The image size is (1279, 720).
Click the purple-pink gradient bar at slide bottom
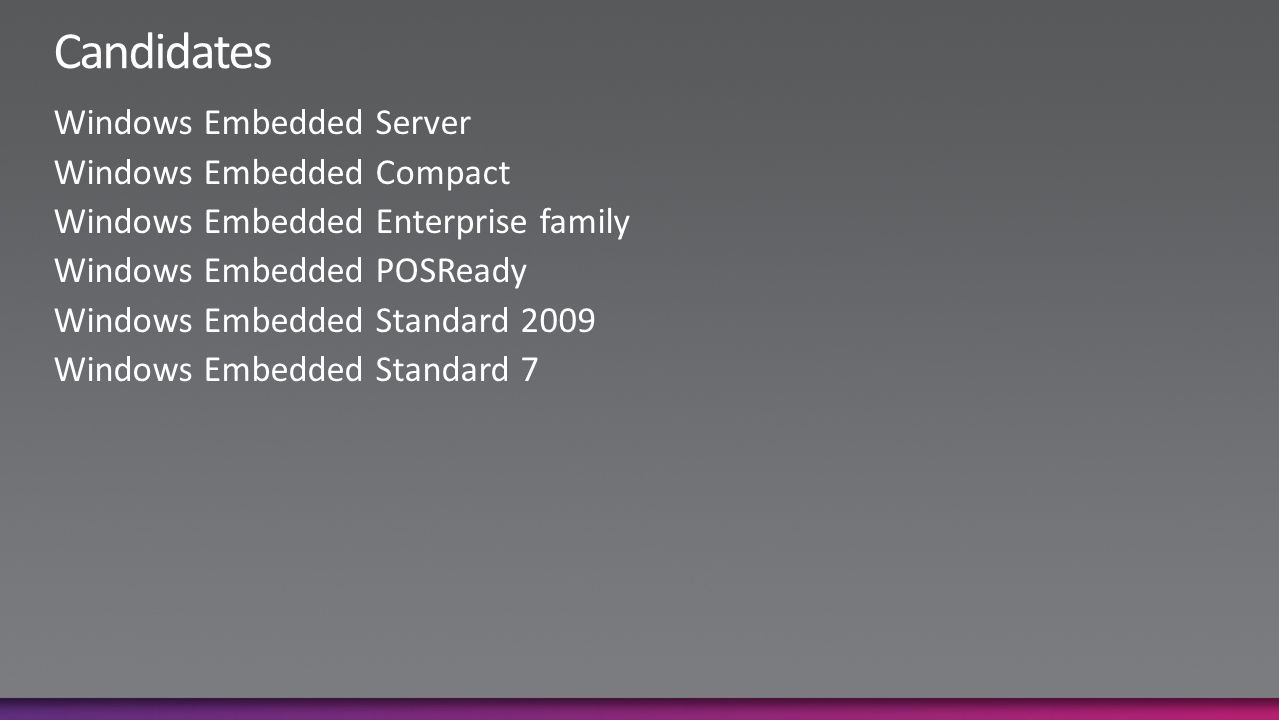click(639, 708)
